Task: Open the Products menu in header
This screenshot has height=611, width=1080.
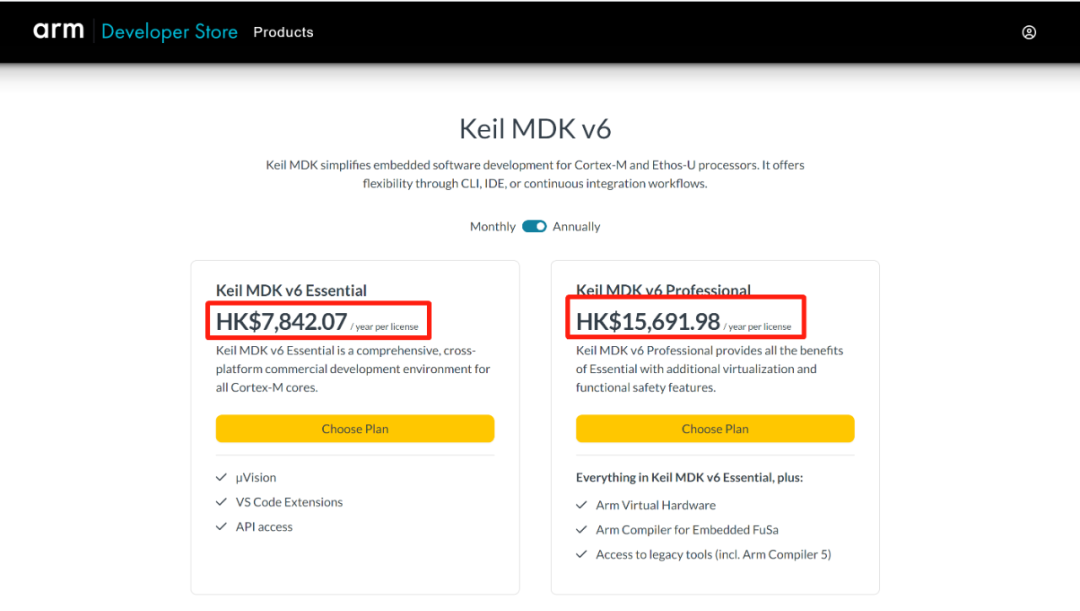Action: click(283, 32)
